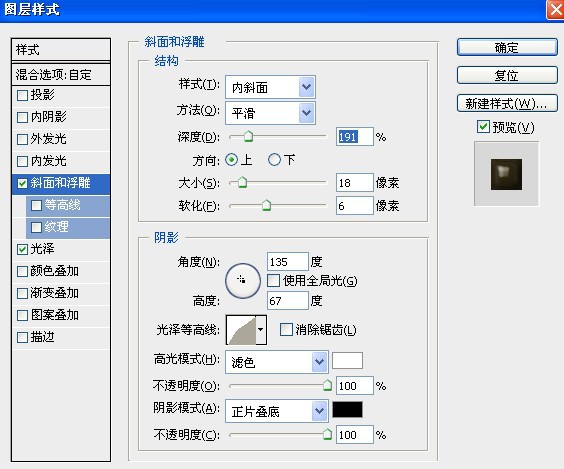Click the 新建样式 new style button

tap(507, 104)
